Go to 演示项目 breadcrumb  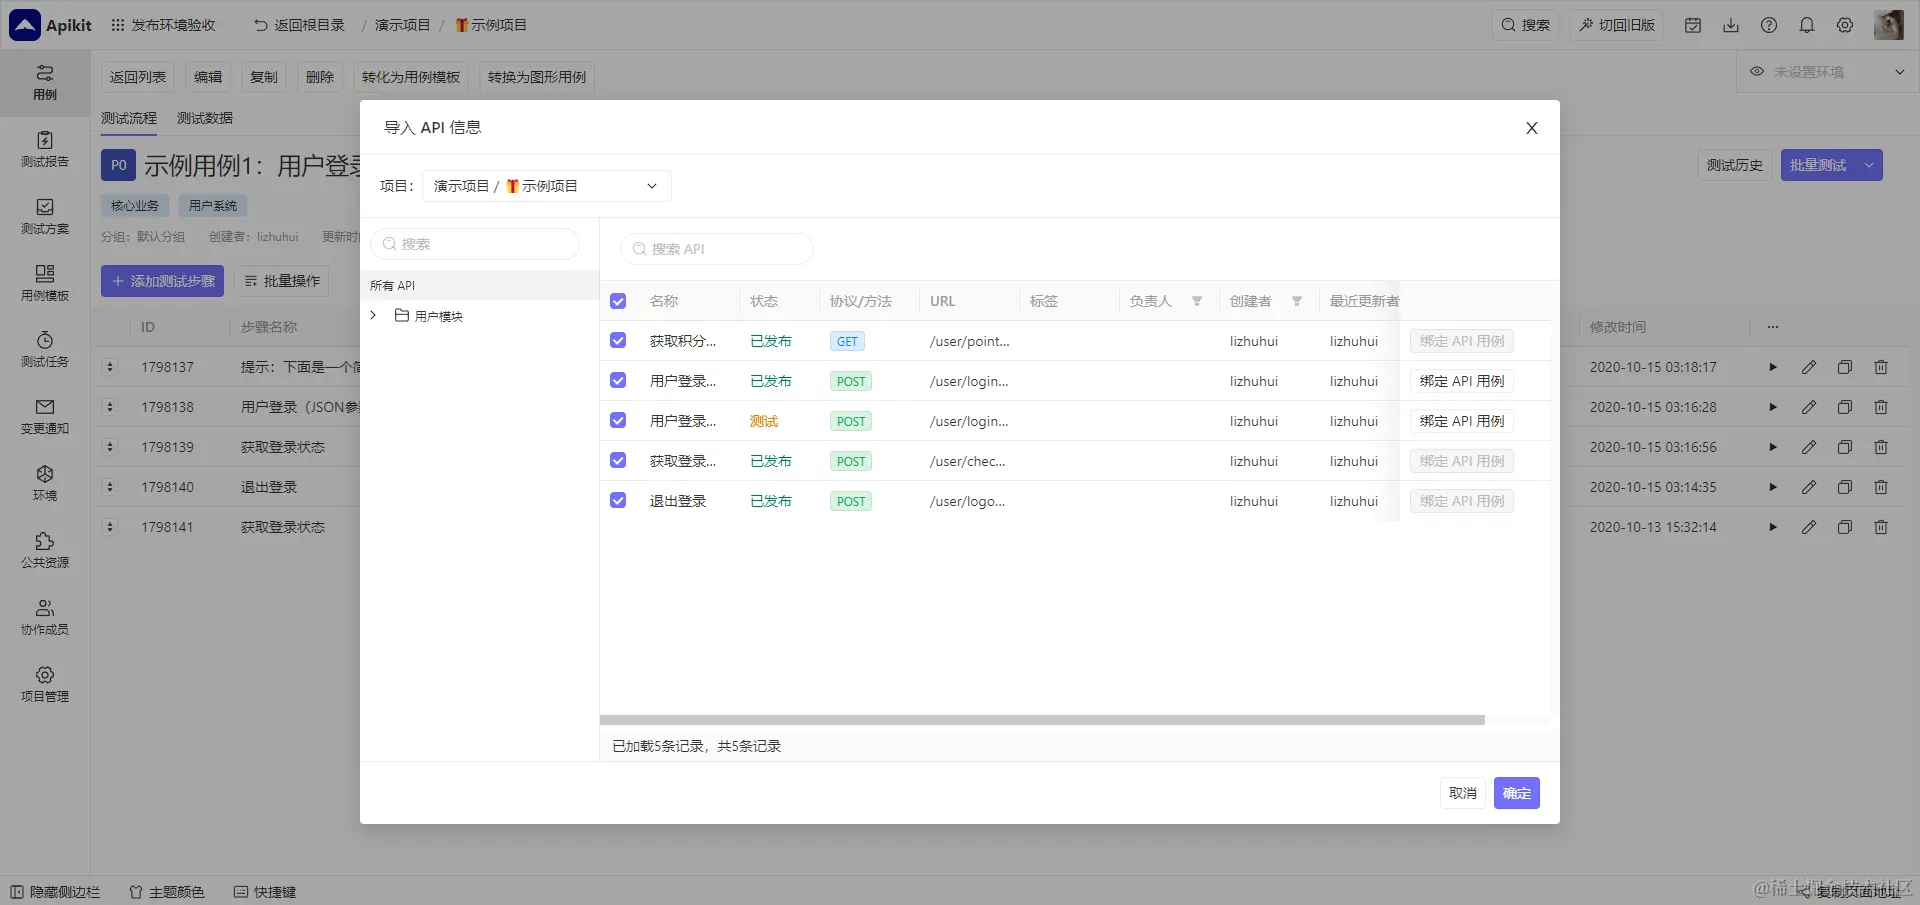tap(402, 25)
